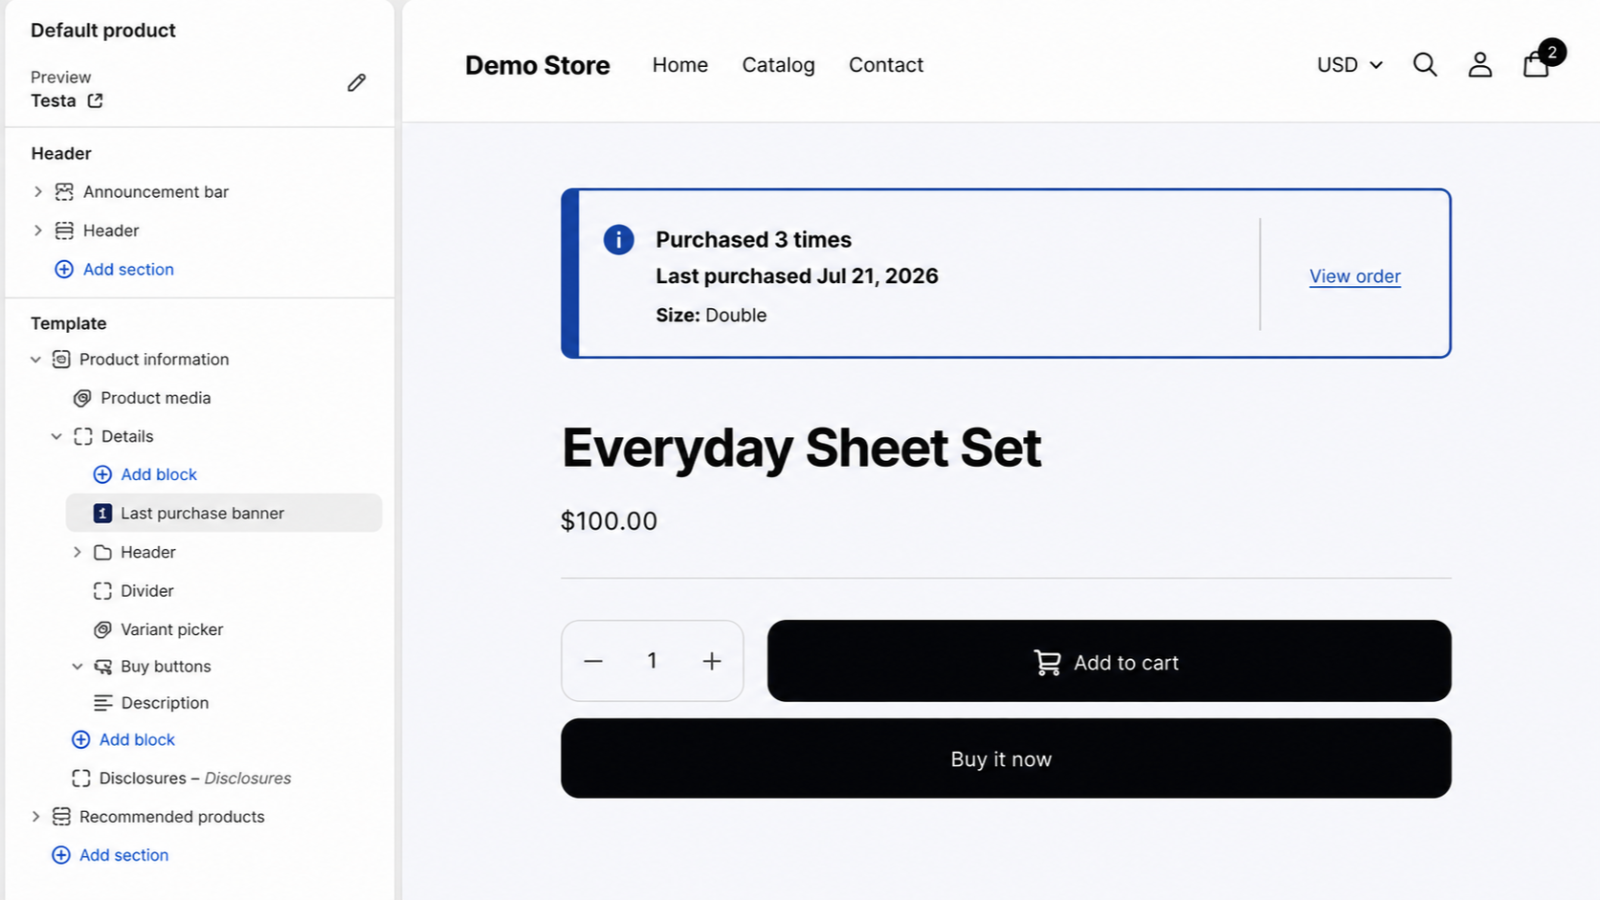Open the shopping cart with 2 items

pyautogui.click(x=1537, y=64)
